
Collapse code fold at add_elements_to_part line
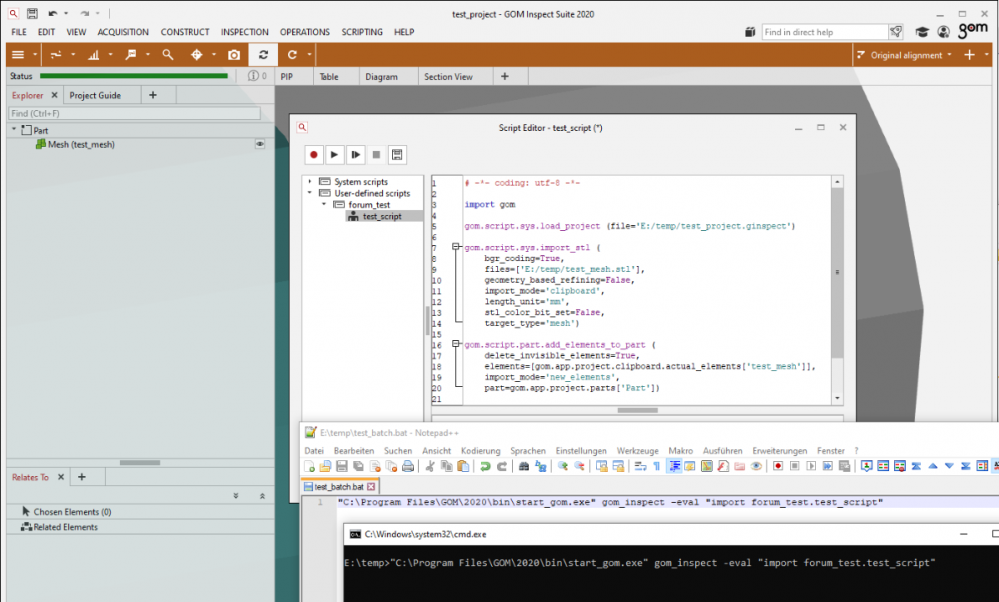click(x=457, y=345)
